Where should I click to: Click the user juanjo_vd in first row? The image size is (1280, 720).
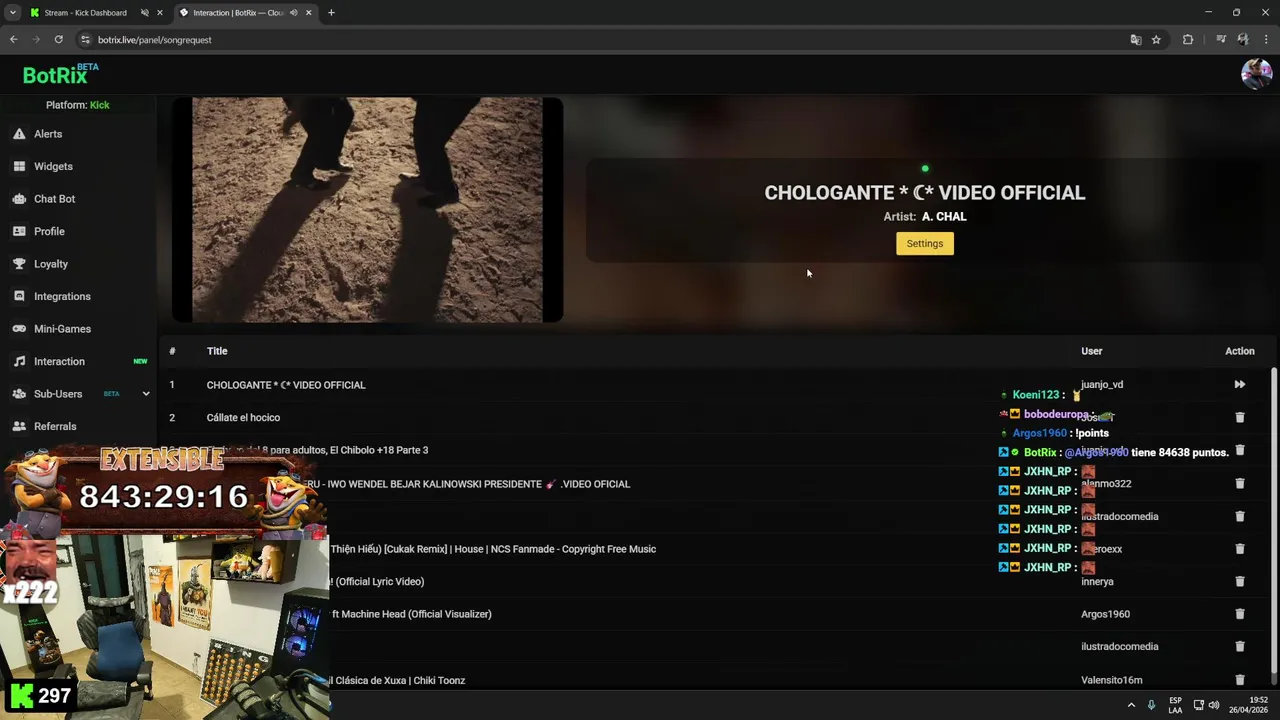(x=1102, y=384)
